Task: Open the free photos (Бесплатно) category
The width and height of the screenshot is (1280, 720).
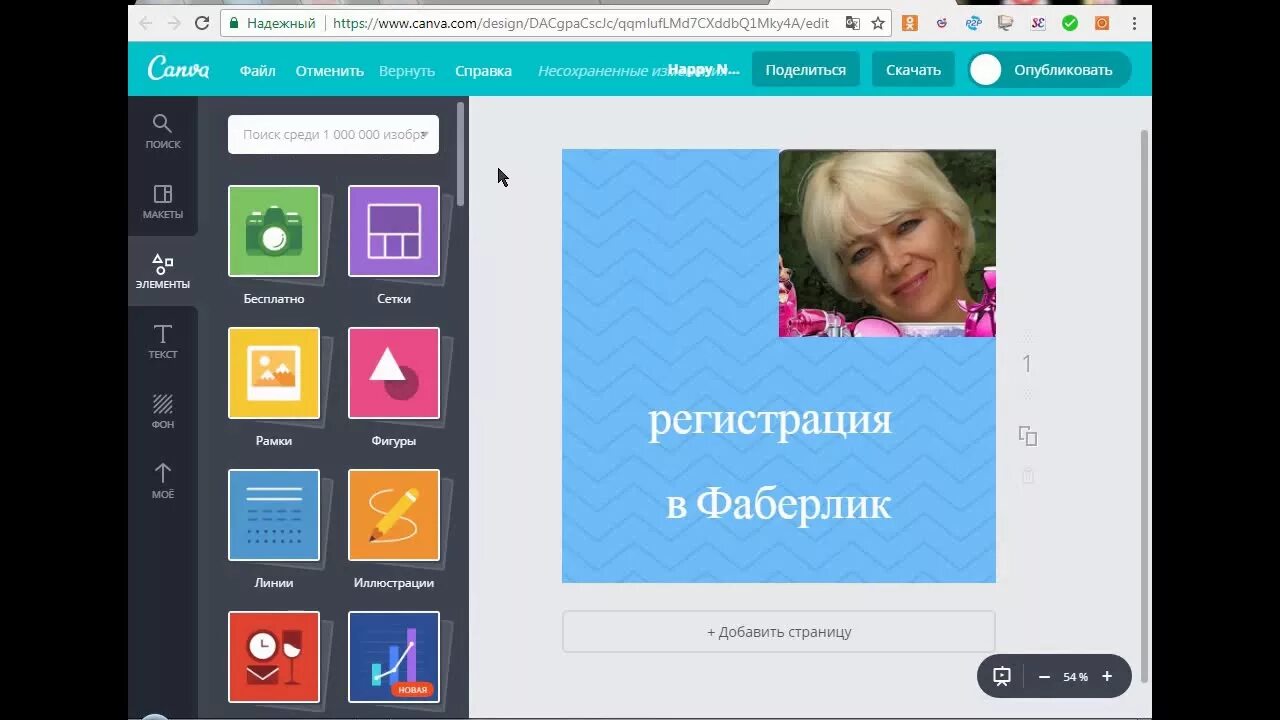Action: 274,231
